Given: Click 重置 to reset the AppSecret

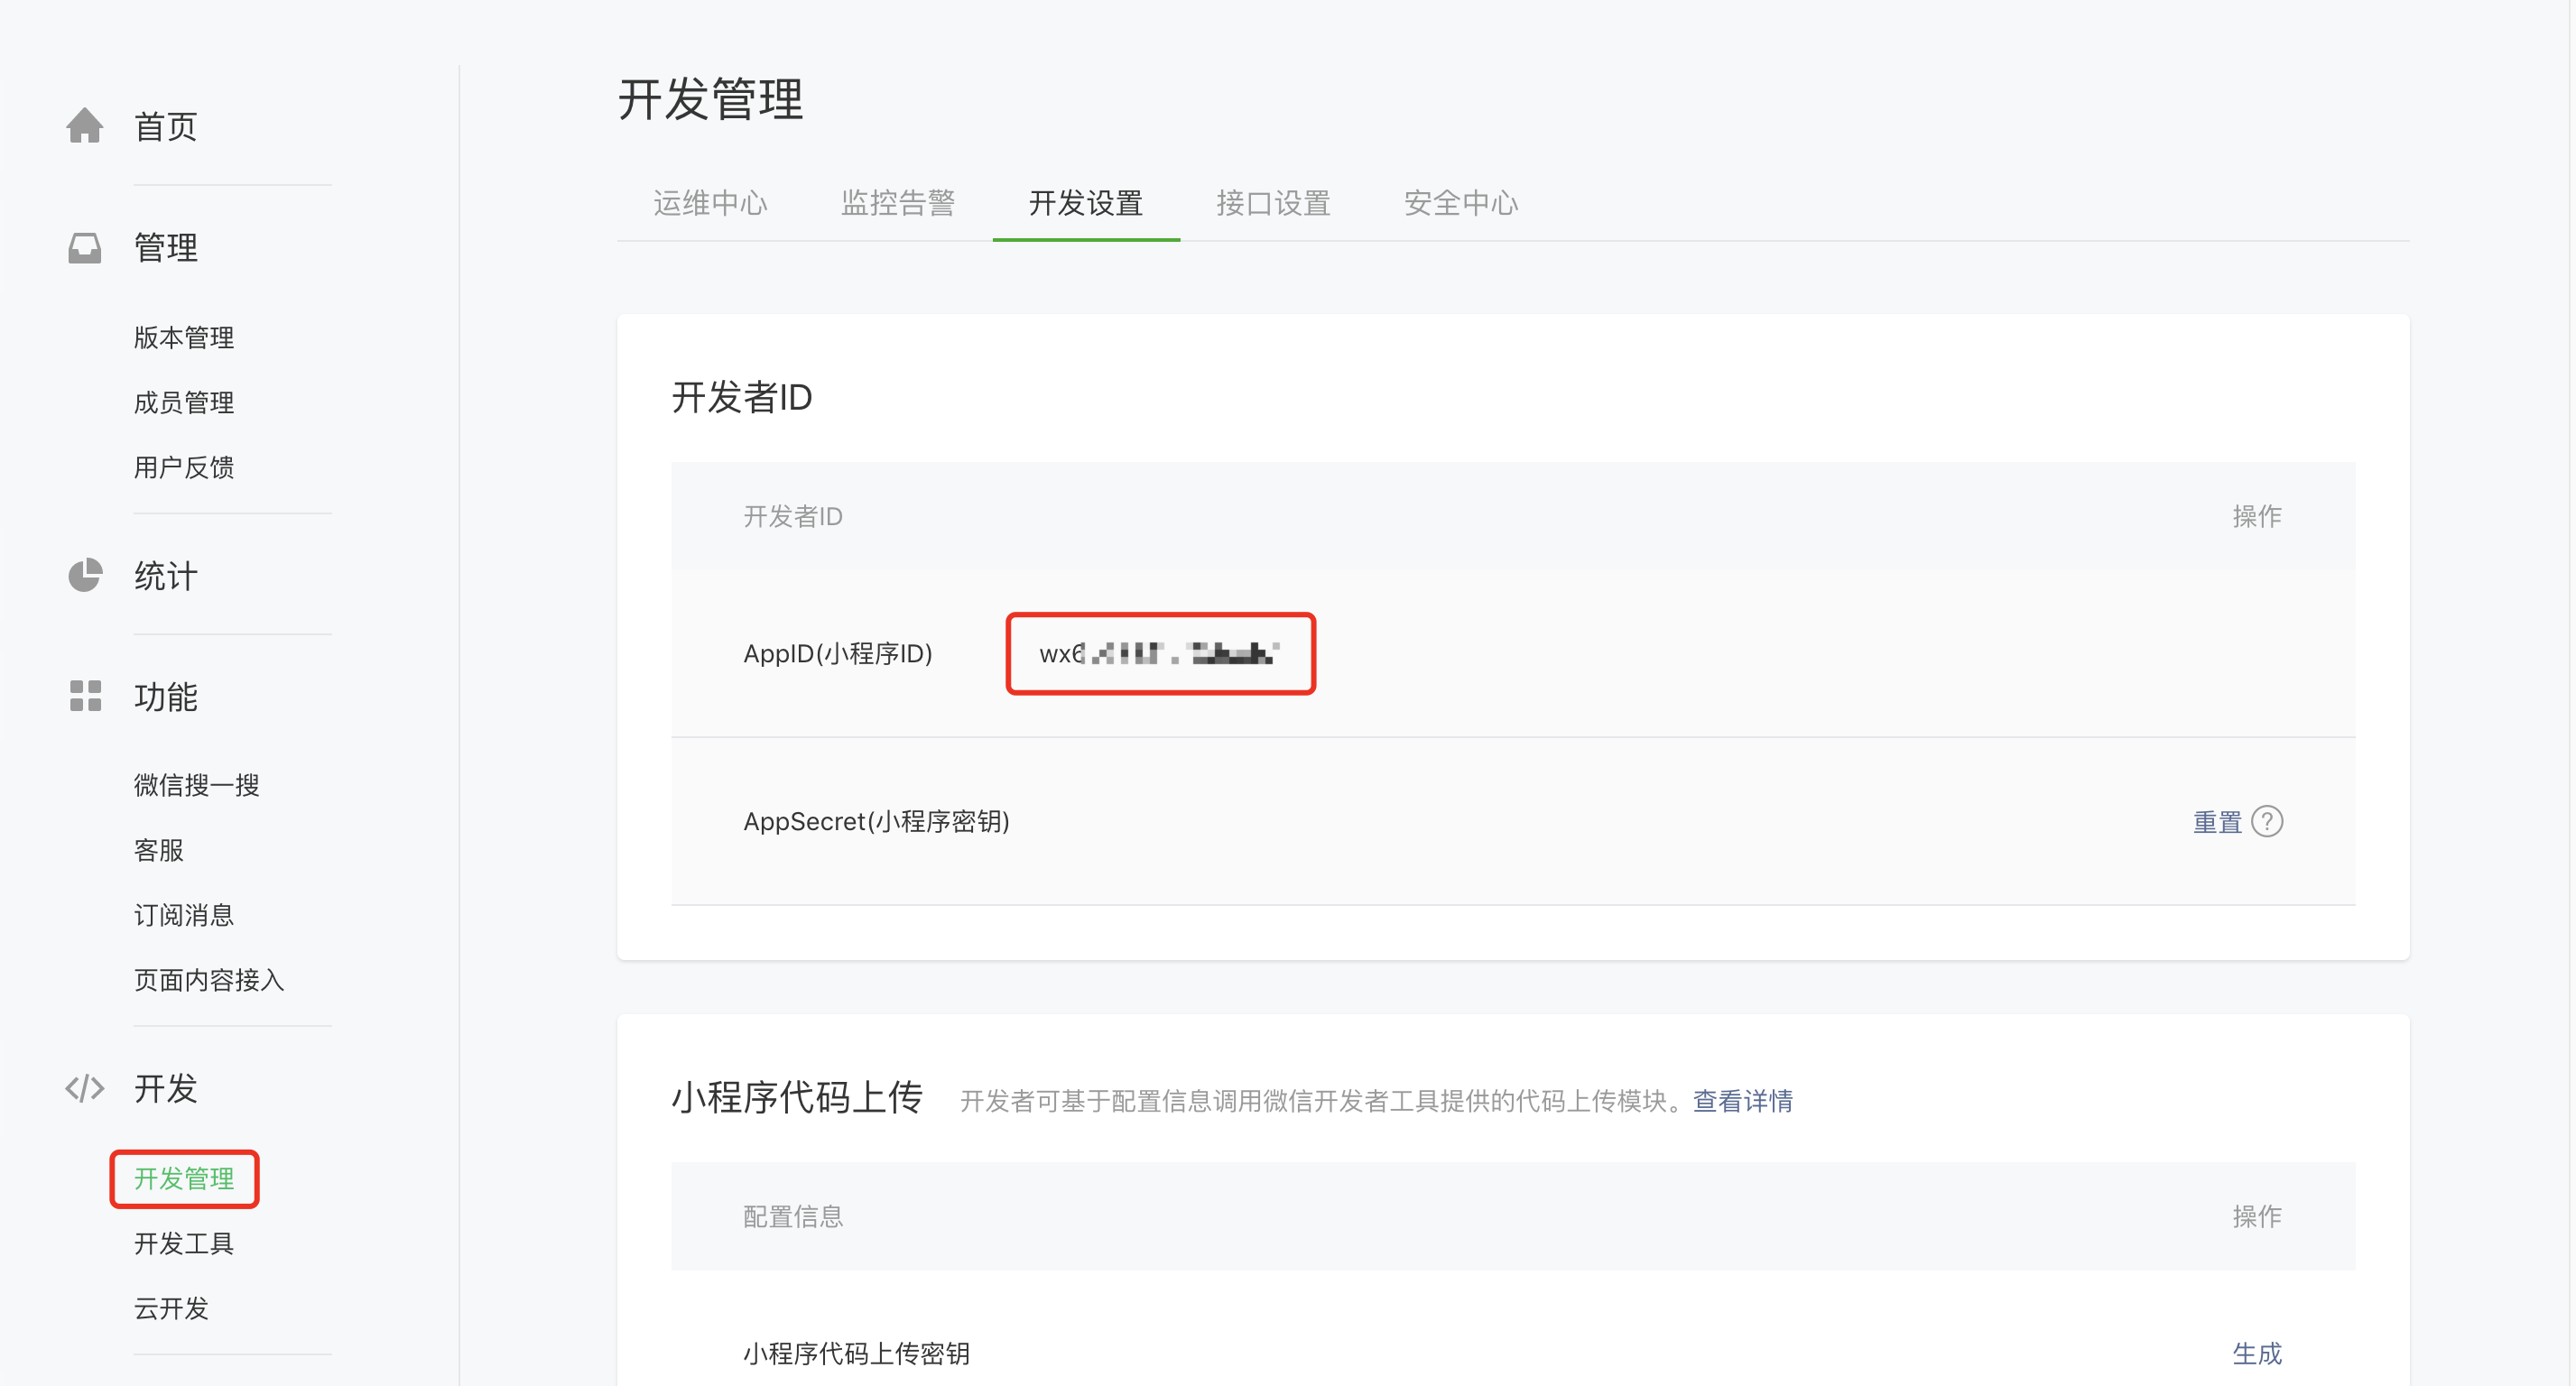Looking at the screenshot, I should [x=2217, y=822].
